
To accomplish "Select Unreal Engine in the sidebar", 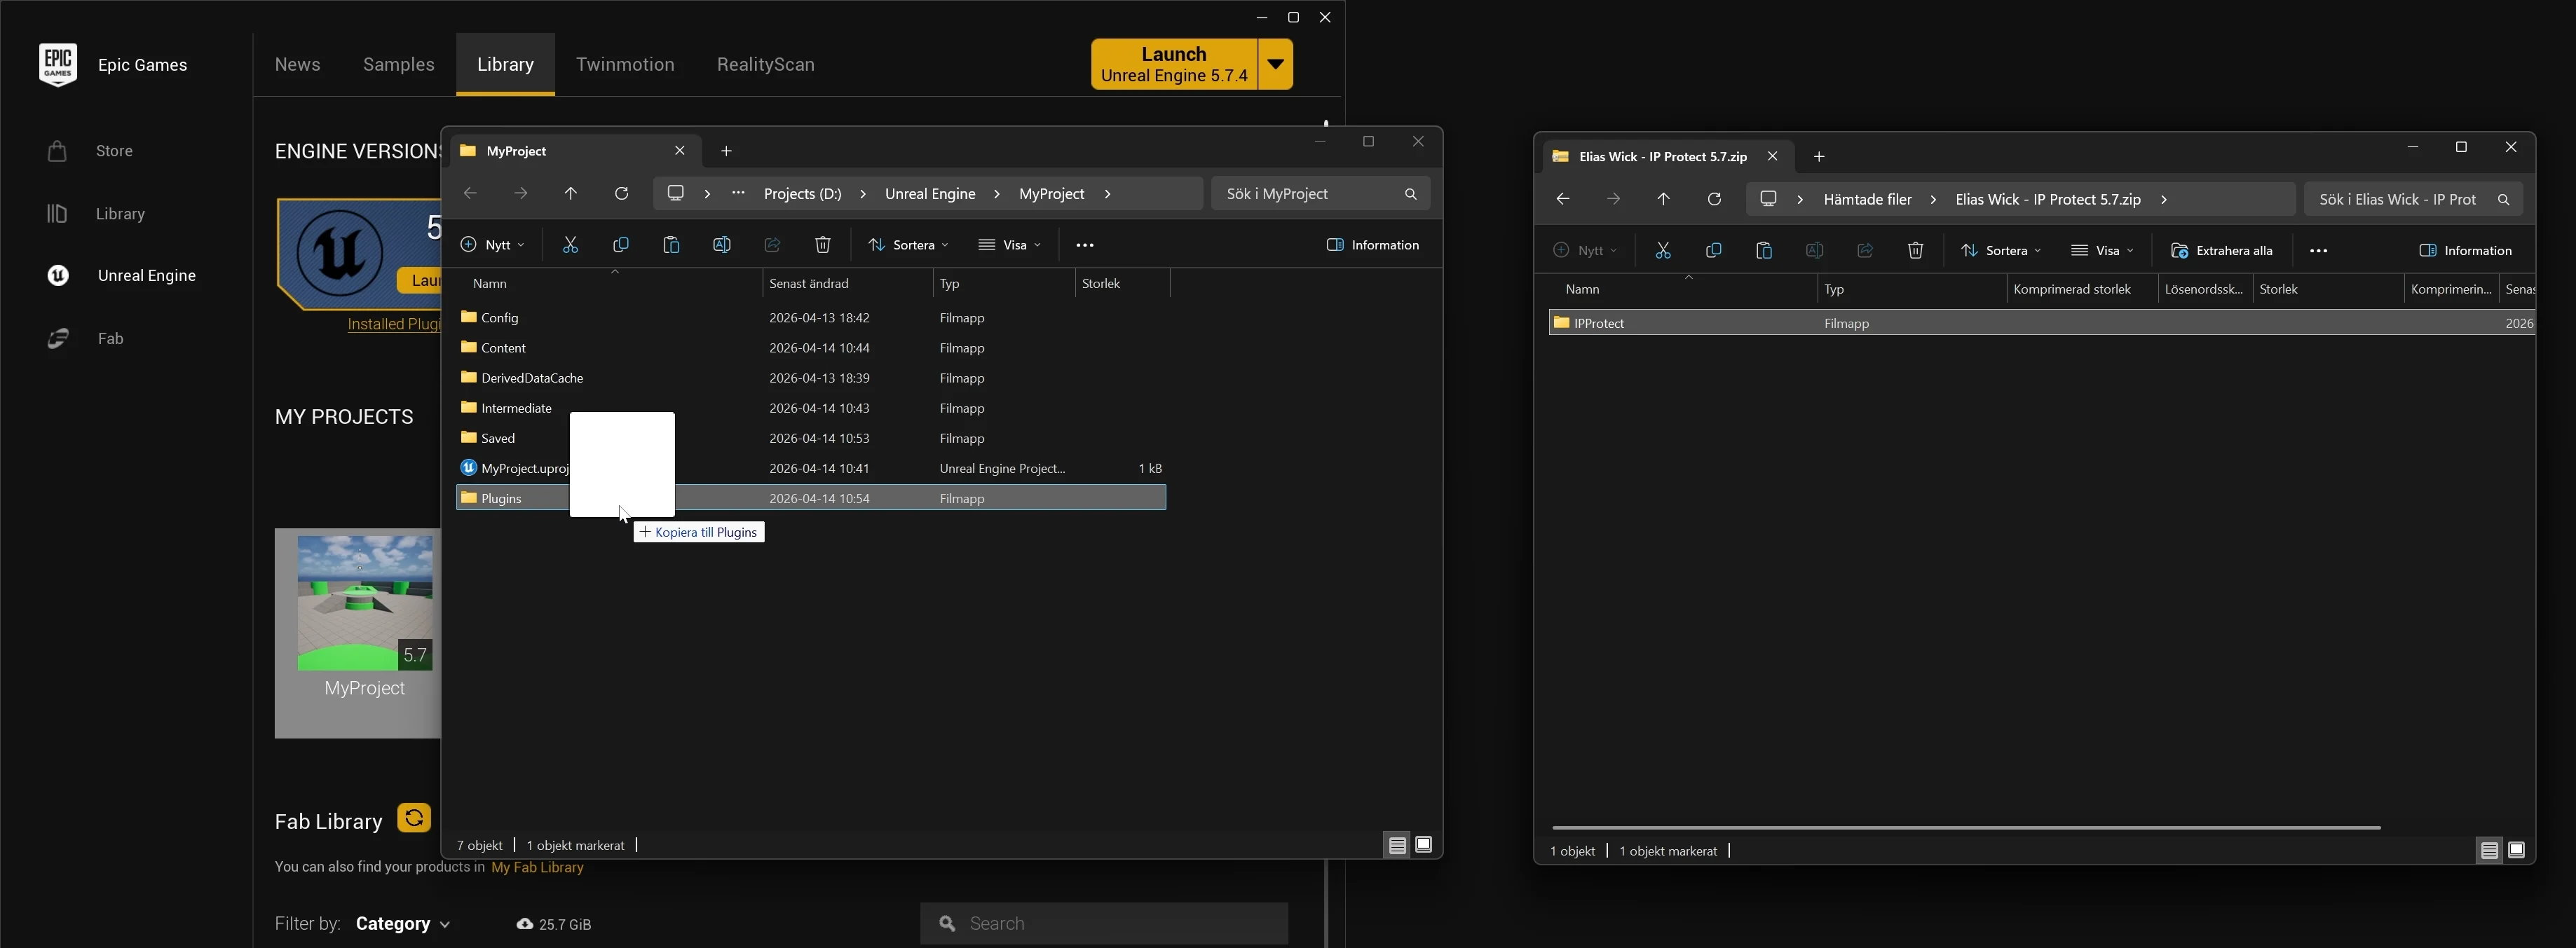I will pyautogui.click(x=121, y=276).
